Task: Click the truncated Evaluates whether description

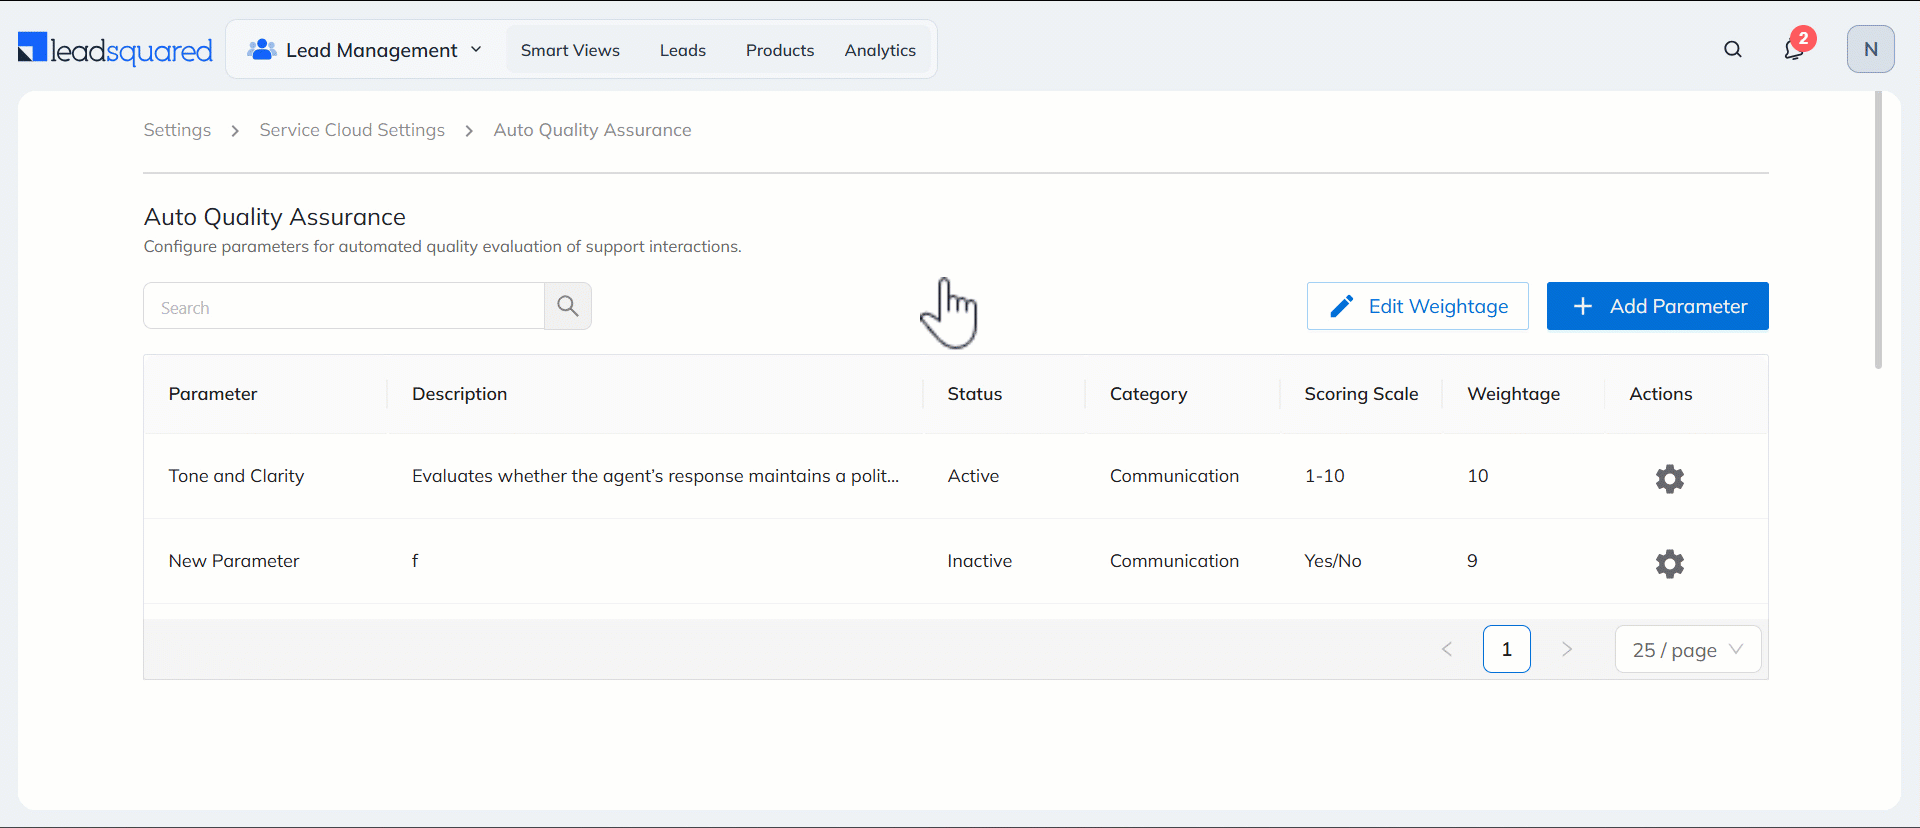Action: point(656,476)
